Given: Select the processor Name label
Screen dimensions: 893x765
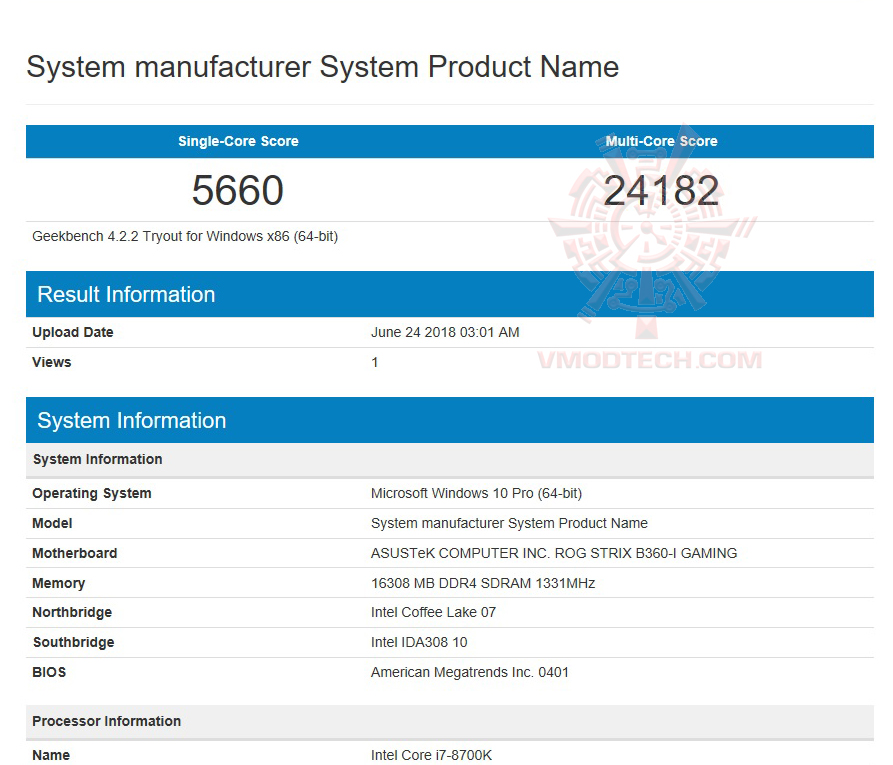Looking at the screenshot, I should point(51,755).
